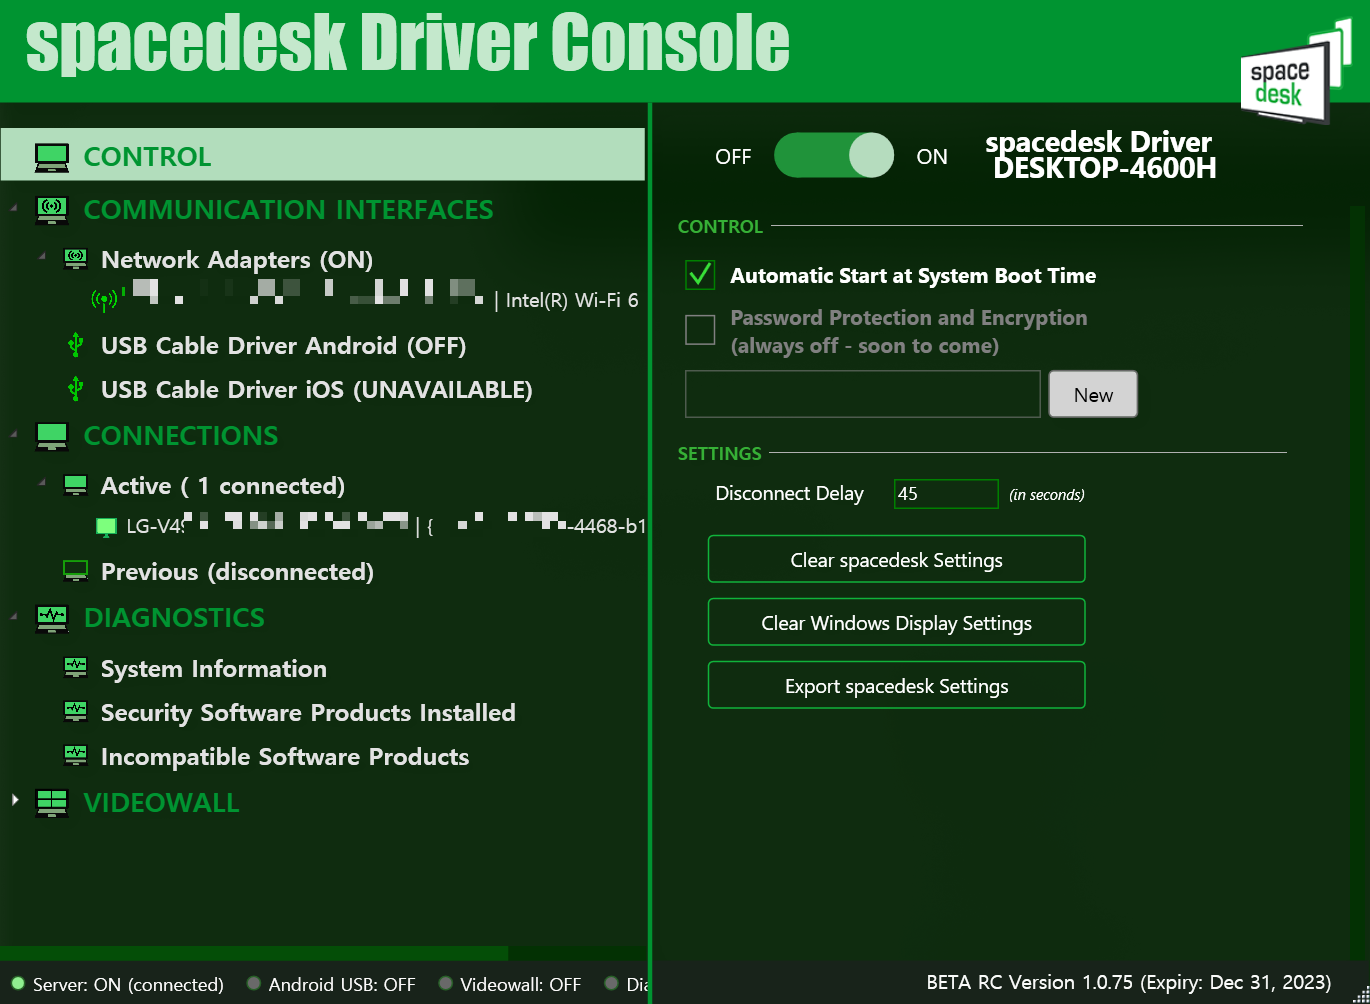Open Security Software Products Installed
Image resolution: width=1370 pixels, height=1004 pixels.
[x=308, y=712]
